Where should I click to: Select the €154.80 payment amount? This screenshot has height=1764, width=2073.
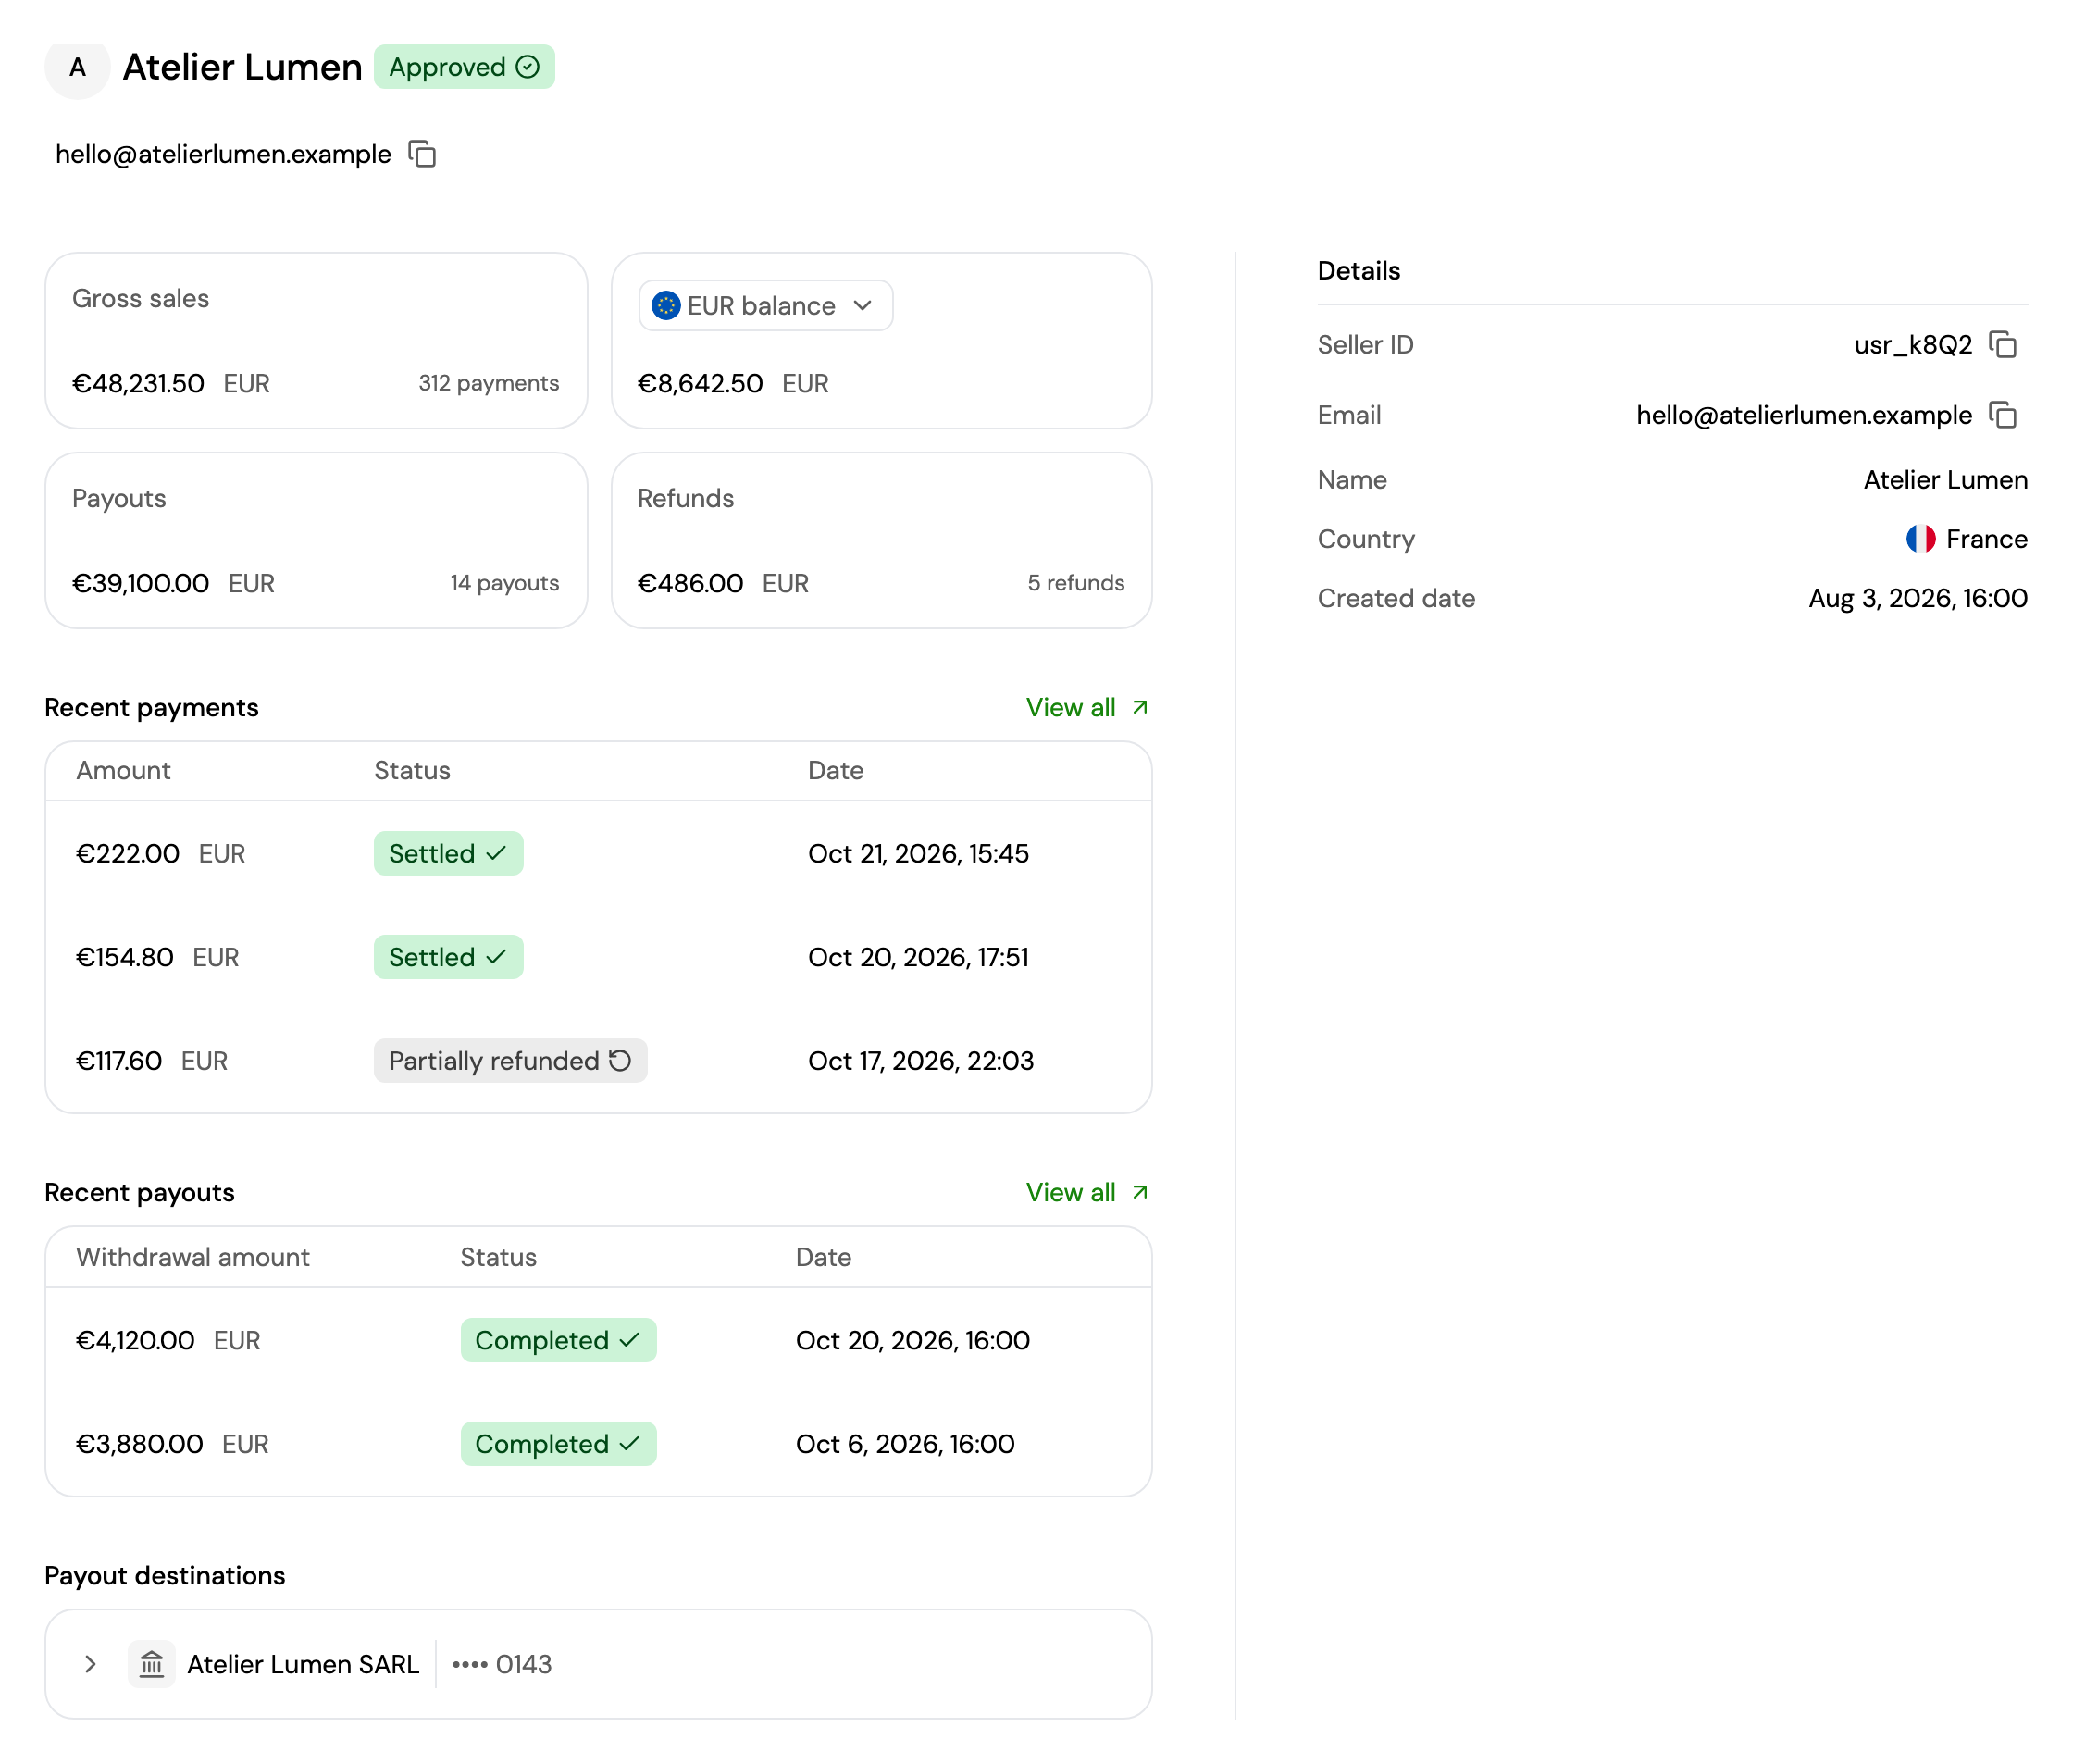tap(125, 957)
